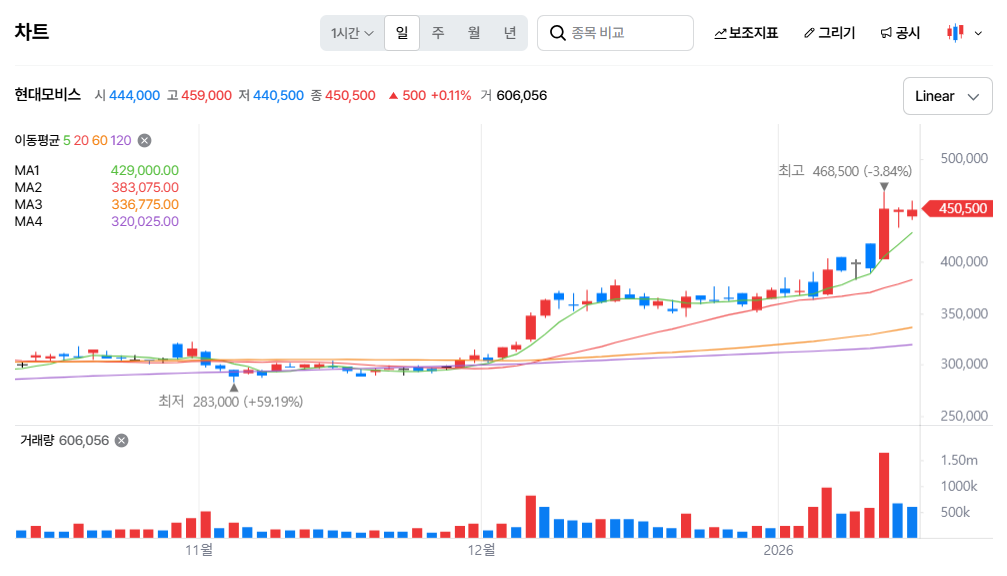Remove the 거래량 indicator with X icon
The width and height of the screenshot is (1007, 576).
pyautogui.click(x=121, y=441)
